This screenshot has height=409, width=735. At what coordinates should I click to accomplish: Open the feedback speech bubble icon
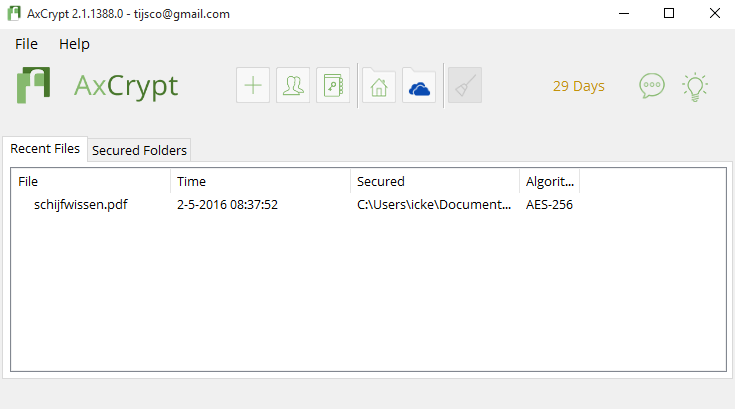[652, 86]
